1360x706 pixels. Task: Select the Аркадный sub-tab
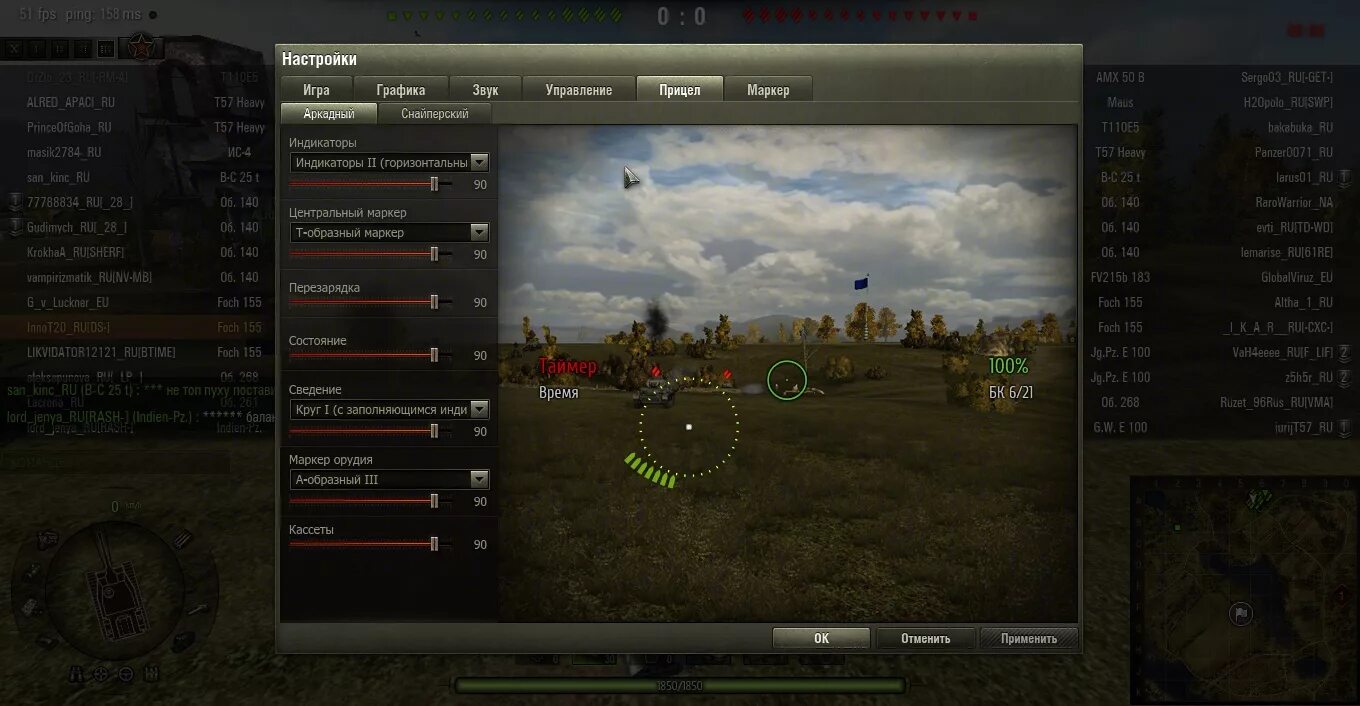329,114
